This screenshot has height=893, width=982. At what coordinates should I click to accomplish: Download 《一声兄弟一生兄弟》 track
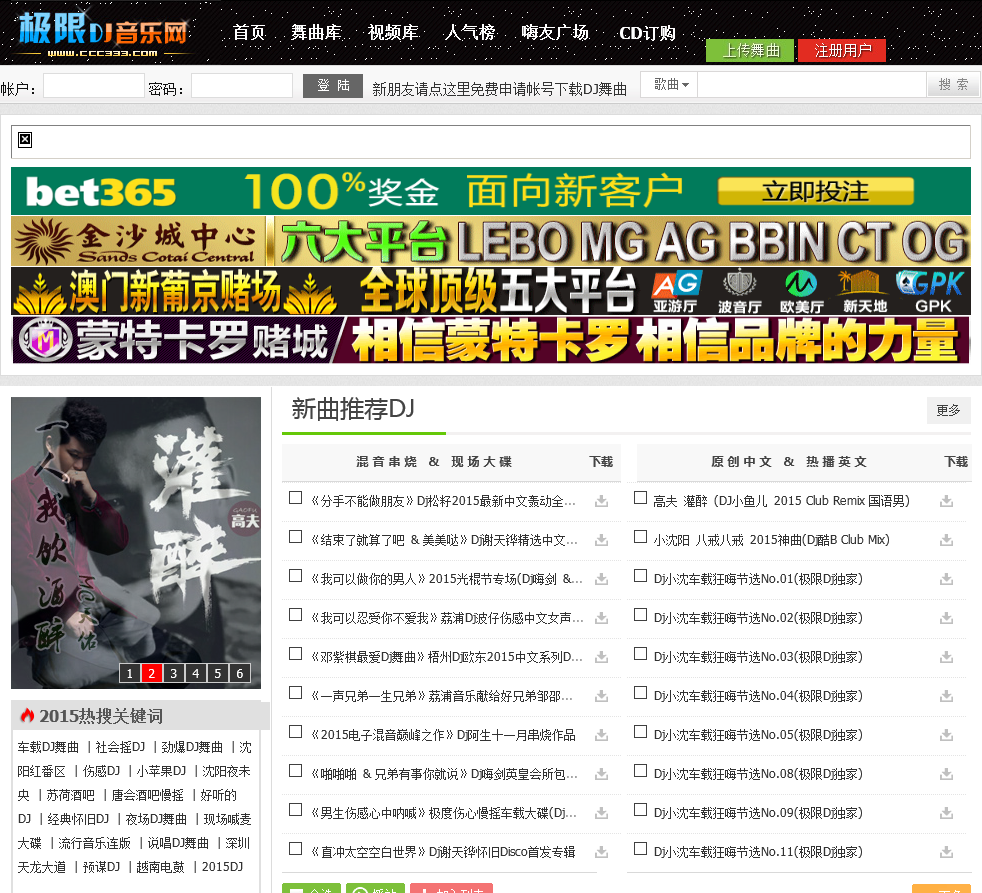[601, 696]
